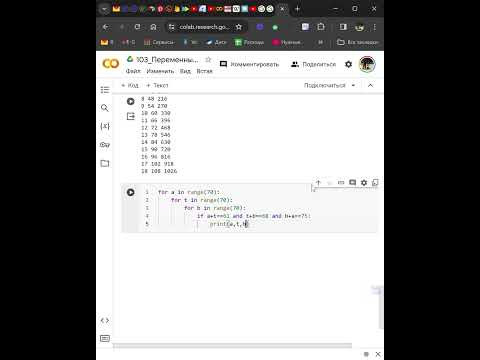Go back in the browser
This screenshot has height=360, width=480.
point(106,27)
